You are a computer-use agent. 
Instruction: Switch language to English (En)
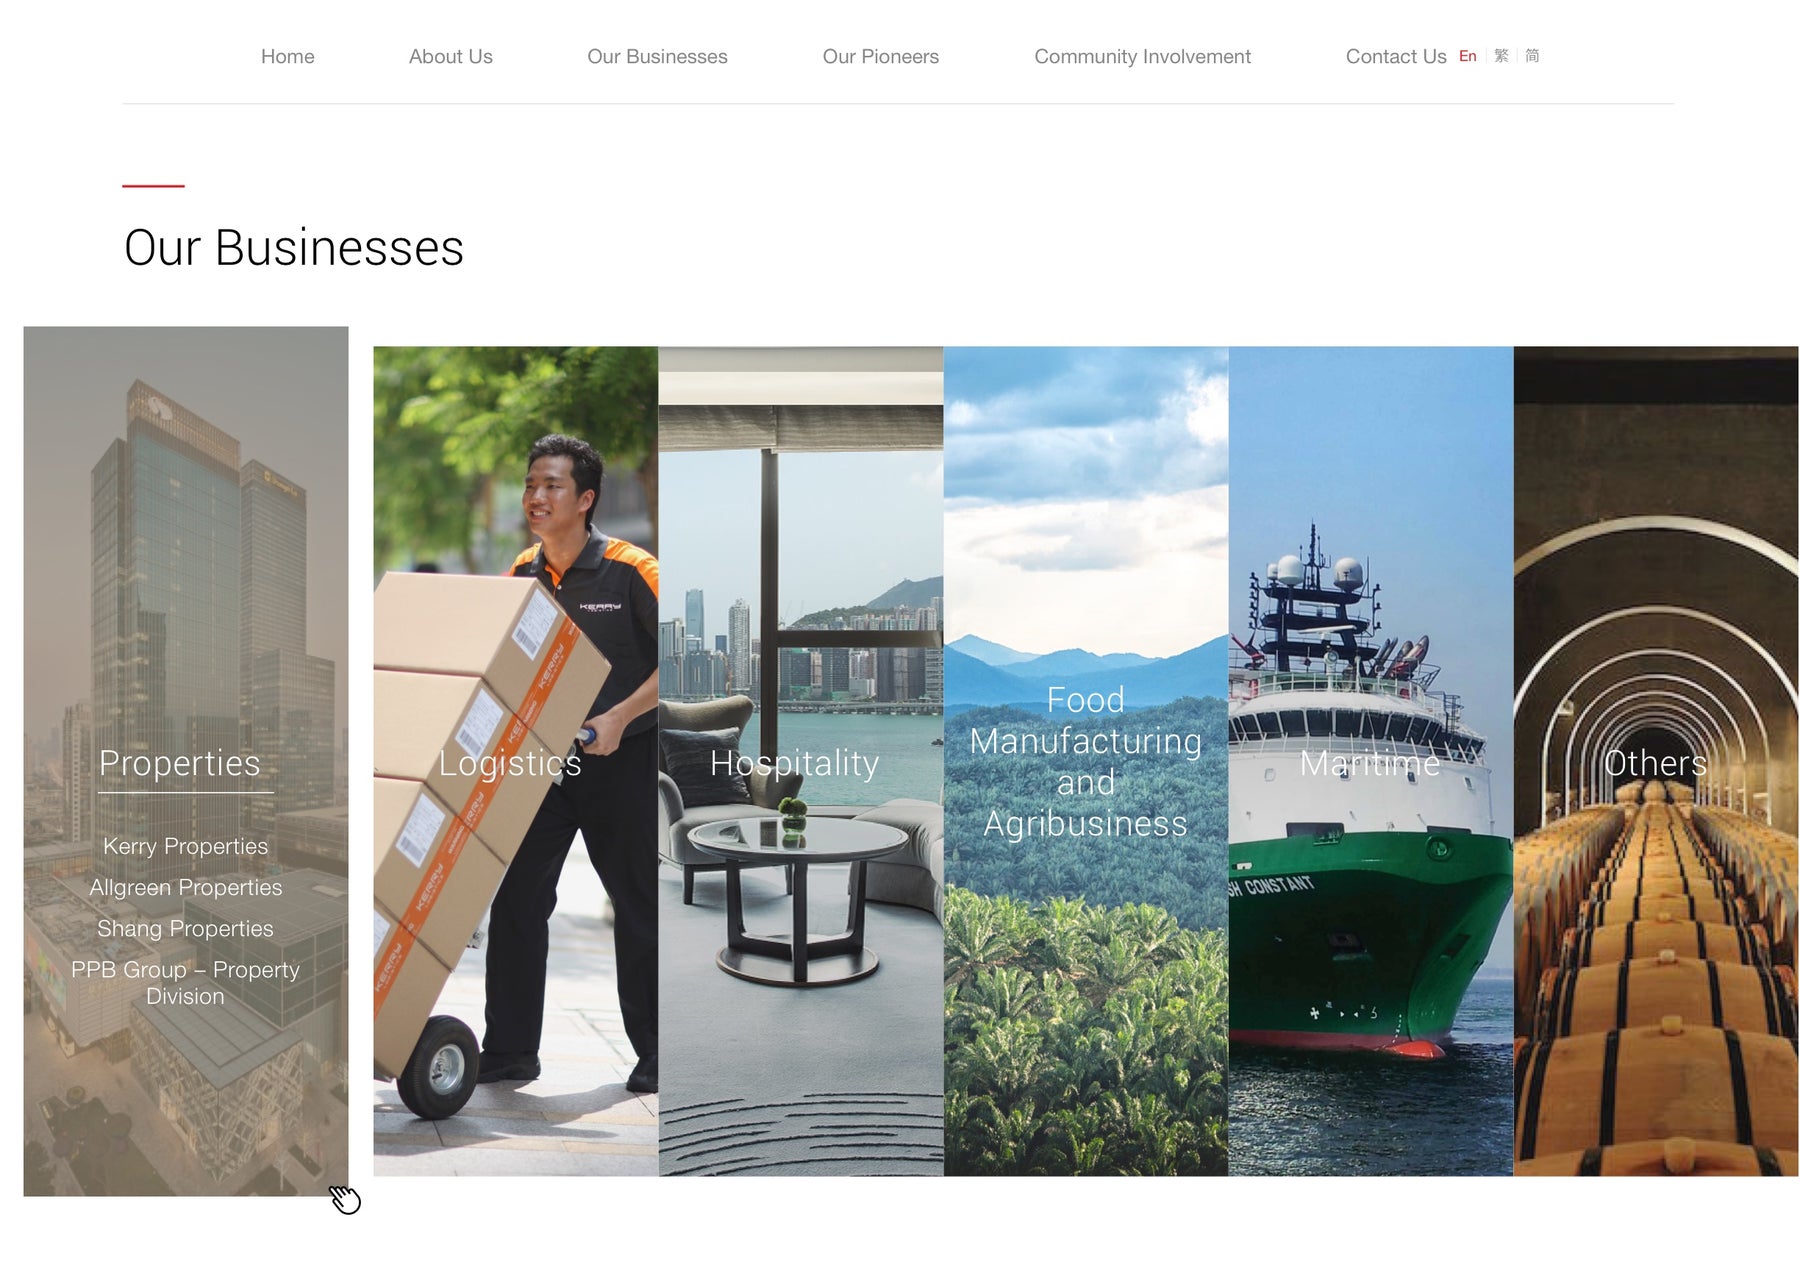click(x=1467, y=56)
